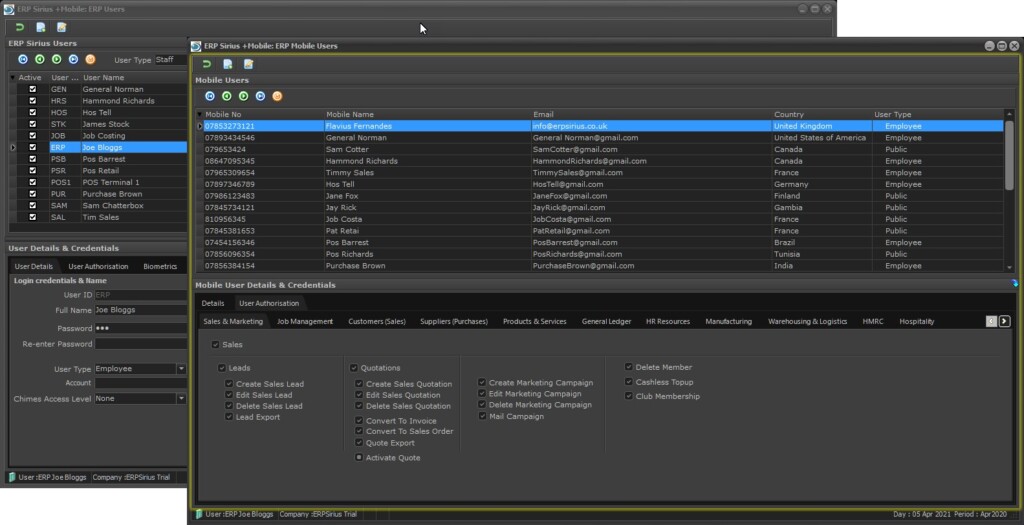Open the Job Management tab
The image size is (1024, 525).
305,321
